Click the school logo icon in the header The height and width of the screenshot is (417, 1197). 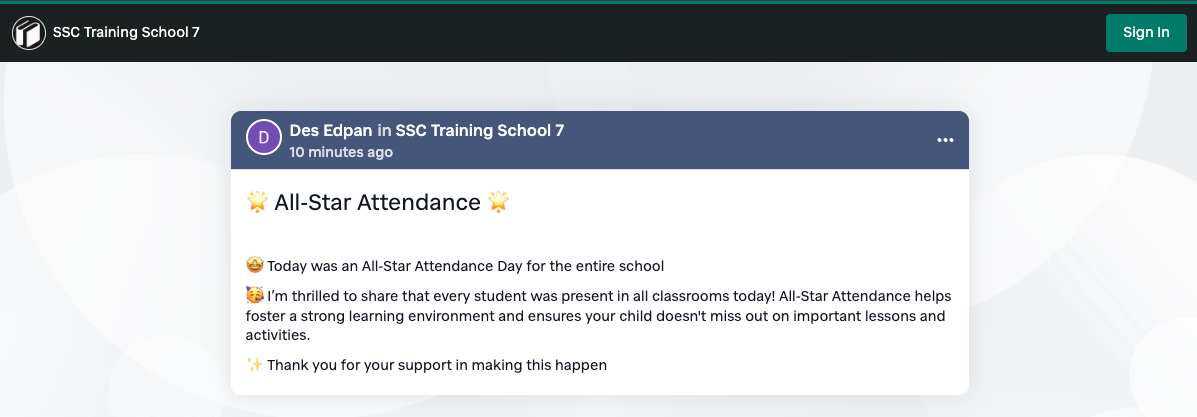[x=29, y=33]
